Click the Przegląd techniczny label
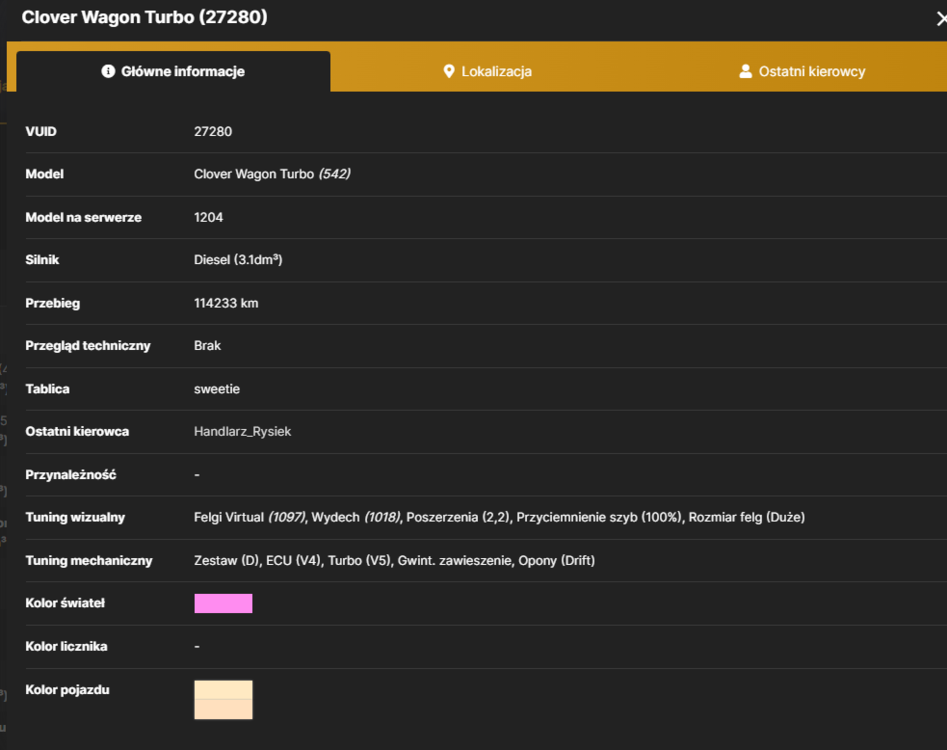Screen dimensions: 947x750 coord(88,345)
